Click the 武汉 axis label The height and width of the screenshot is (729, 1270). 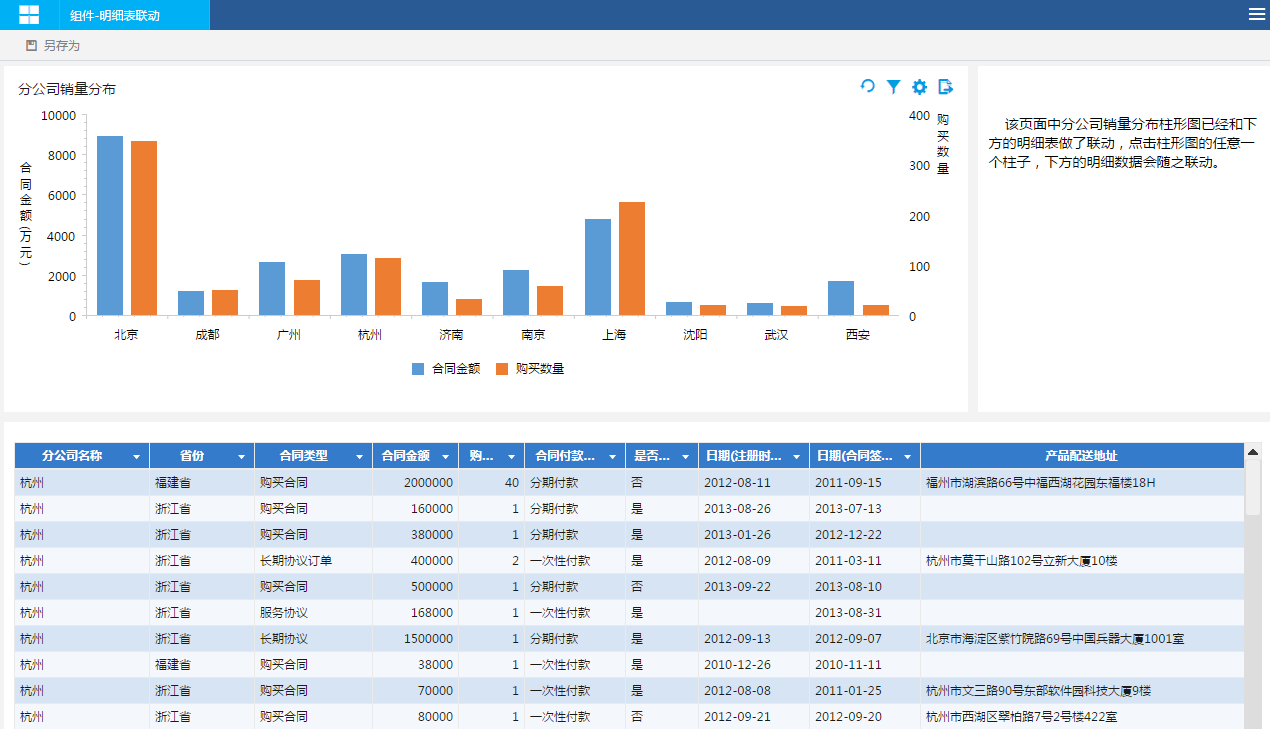coord(776,335)
